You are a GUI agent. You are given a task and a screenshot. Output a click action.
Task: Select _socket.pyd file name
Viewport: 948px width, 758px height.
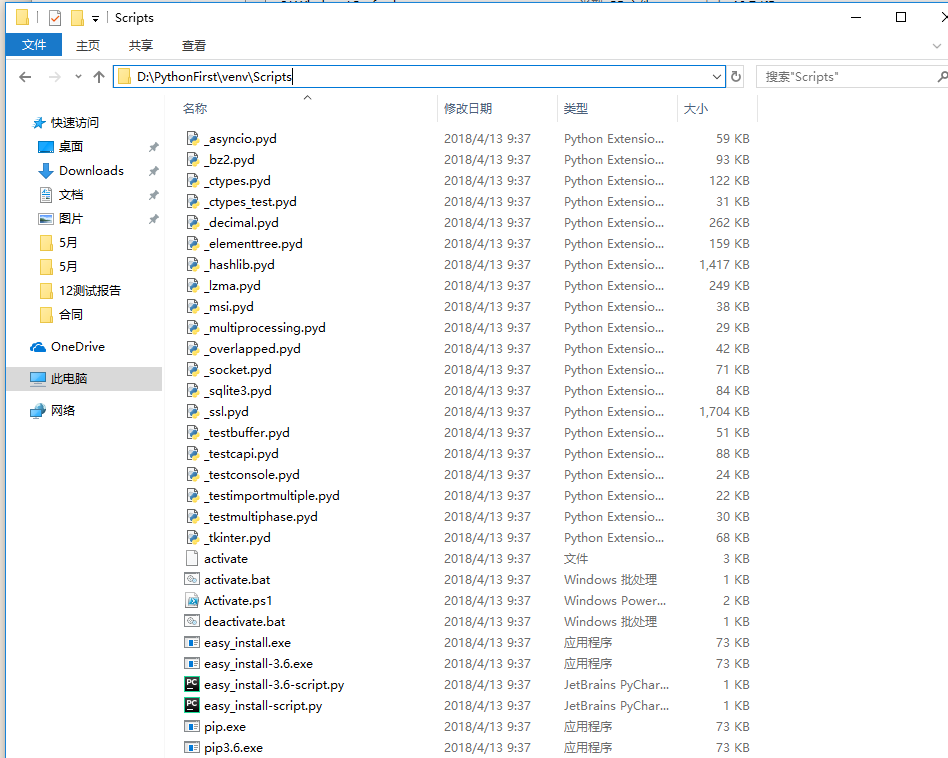(x=238, y=369)
